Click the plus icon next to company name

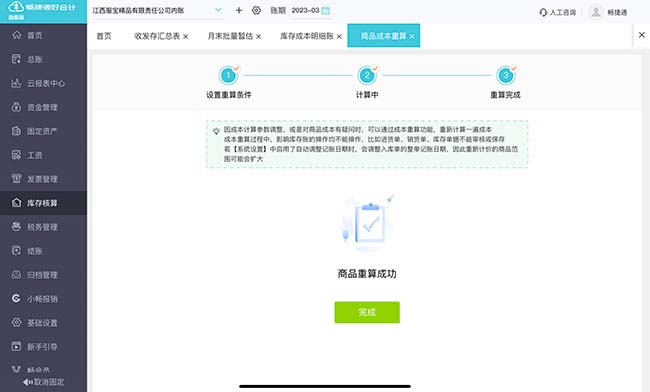pyautogui.click(x=239, y=10)
